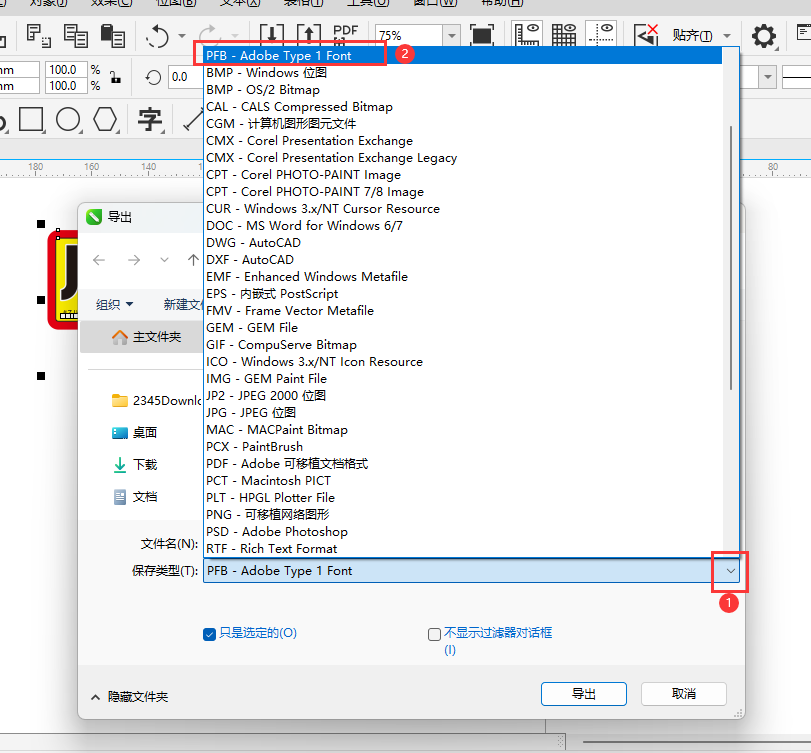The height and width of the screenshot is (753, 811).
Task: Choose RTF - Rich Text Format
Action: [463, 549]
